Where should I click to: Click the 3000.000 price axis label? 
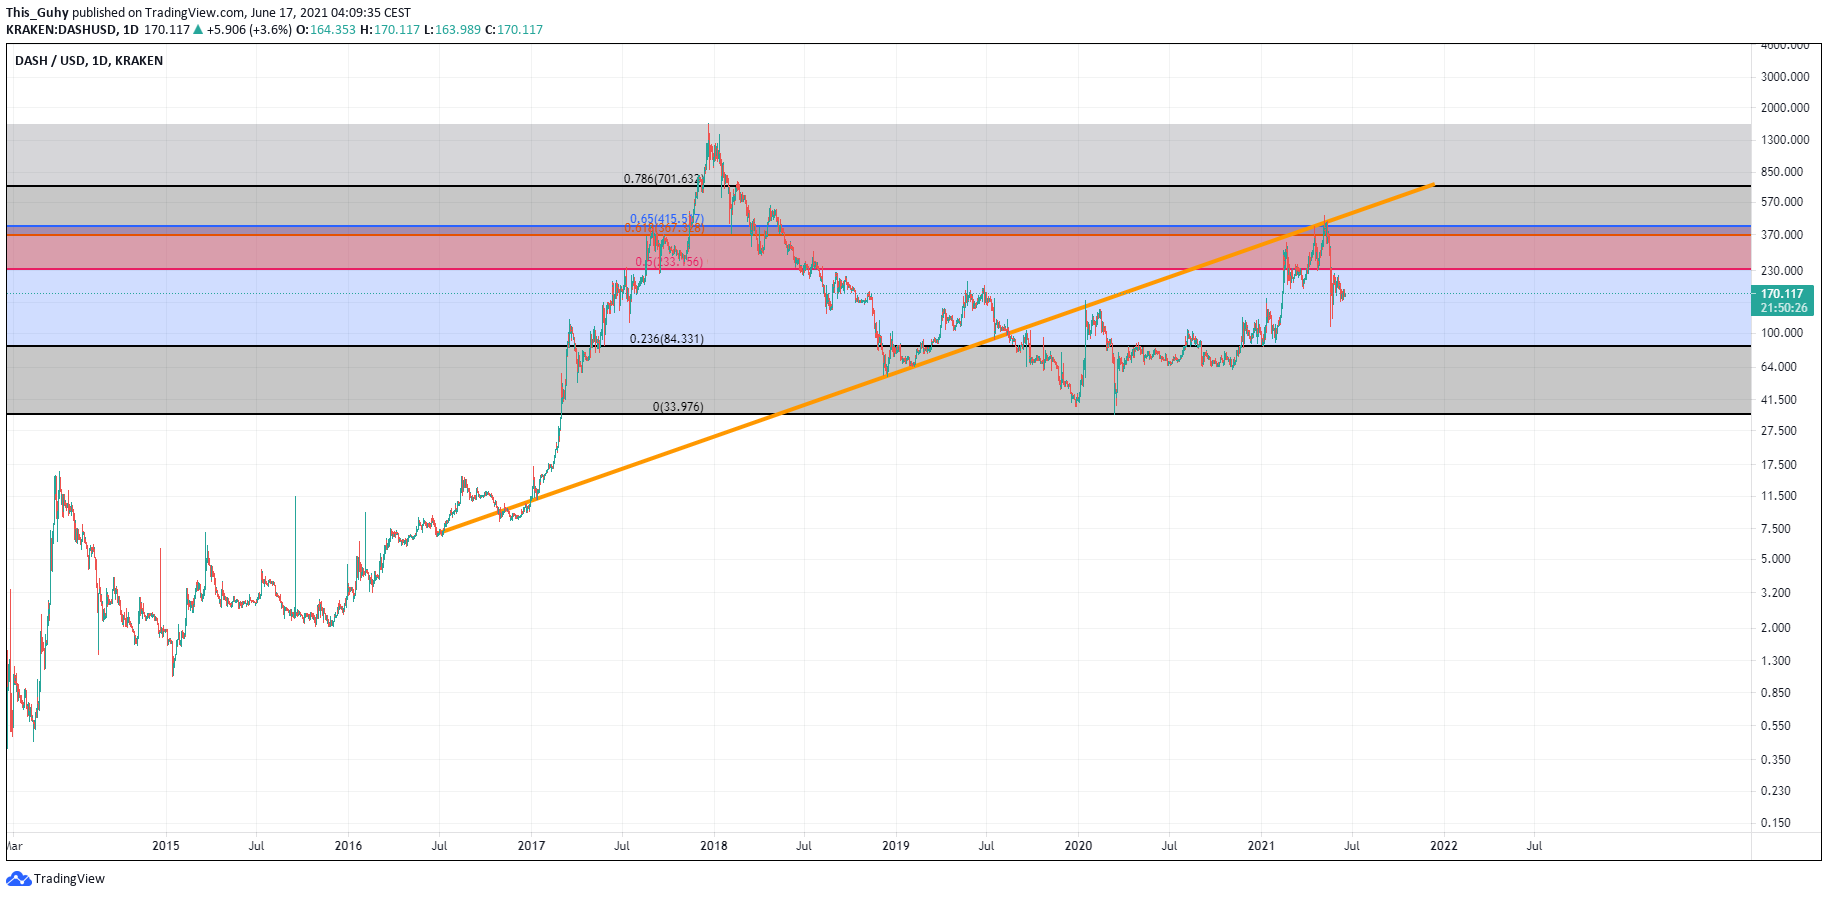(x=1785, y=77)
